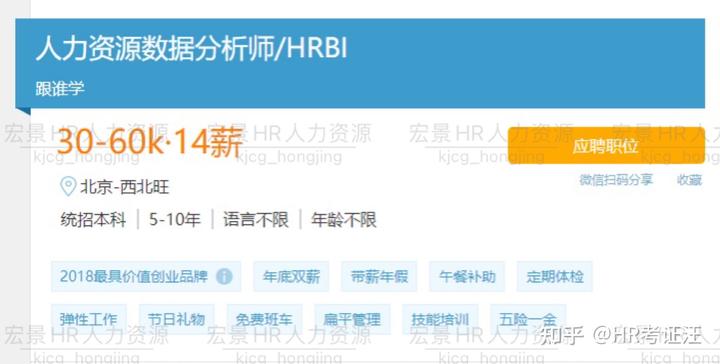Select the 2018最具价值创业品牌 tag
The height and width of the screenshot is (364, 720).
(x=146, y=276)
